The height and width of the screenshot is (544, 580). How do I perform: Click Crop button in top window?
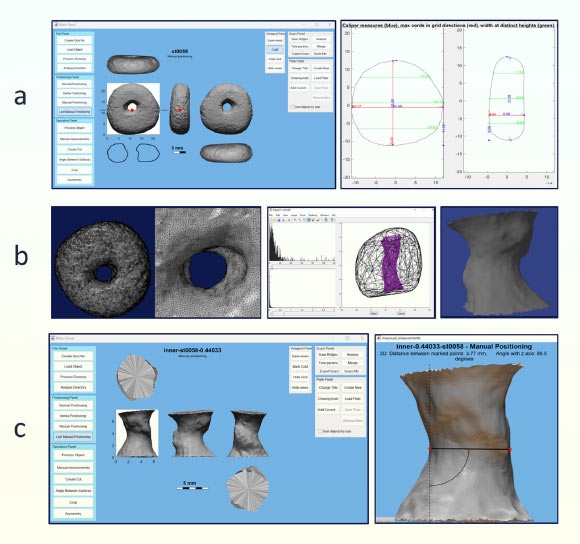74,170
